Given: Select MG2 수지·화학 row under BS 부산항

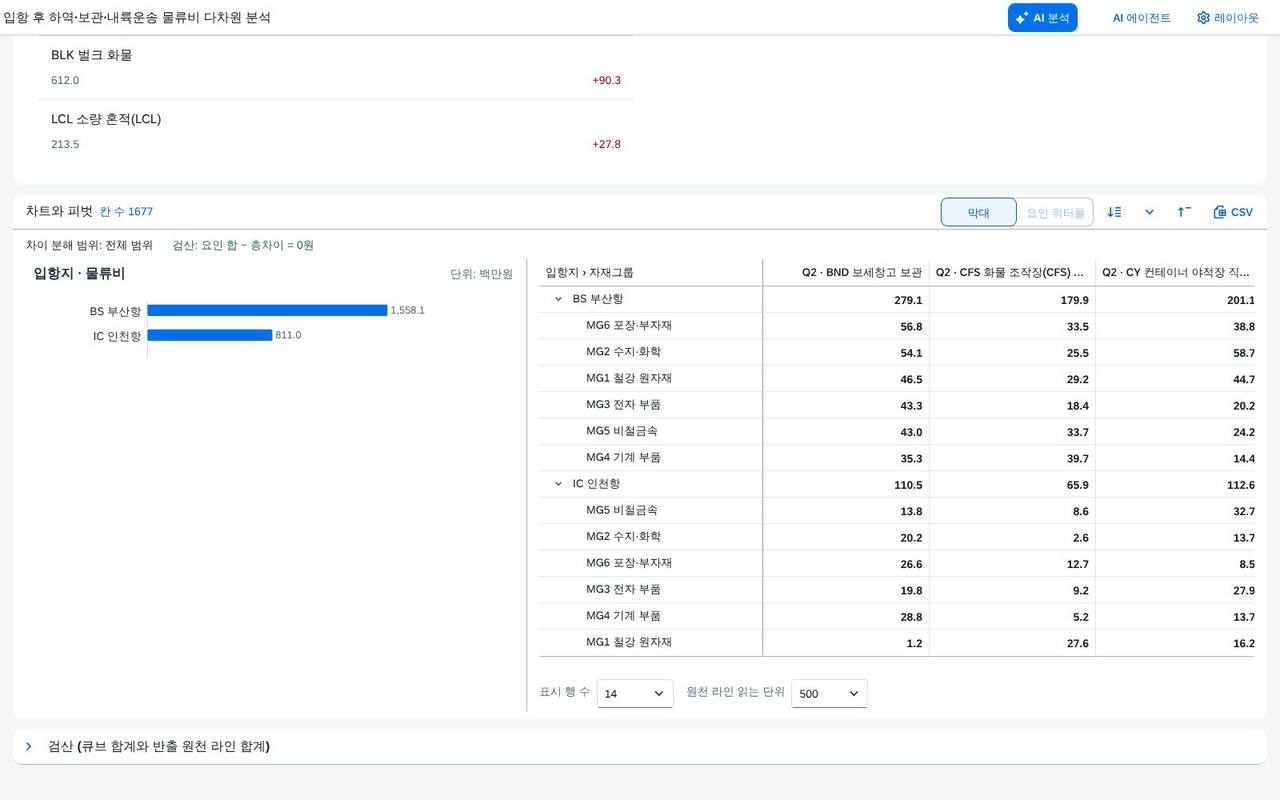Looking at the screenshot, I should pyautogui.click(x=897, y=352).
